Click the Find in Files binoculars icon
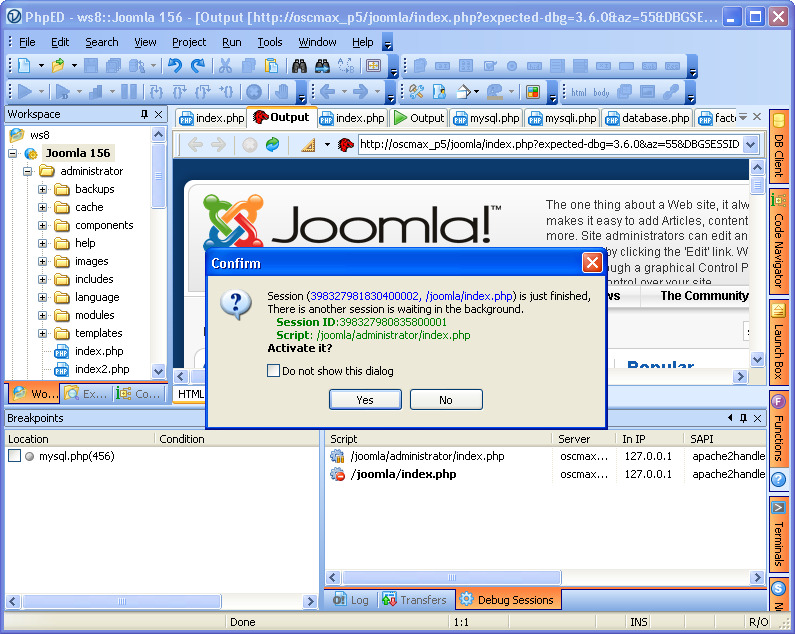The image size is (795, 634). pyautogui.click(x=322, y=66)
